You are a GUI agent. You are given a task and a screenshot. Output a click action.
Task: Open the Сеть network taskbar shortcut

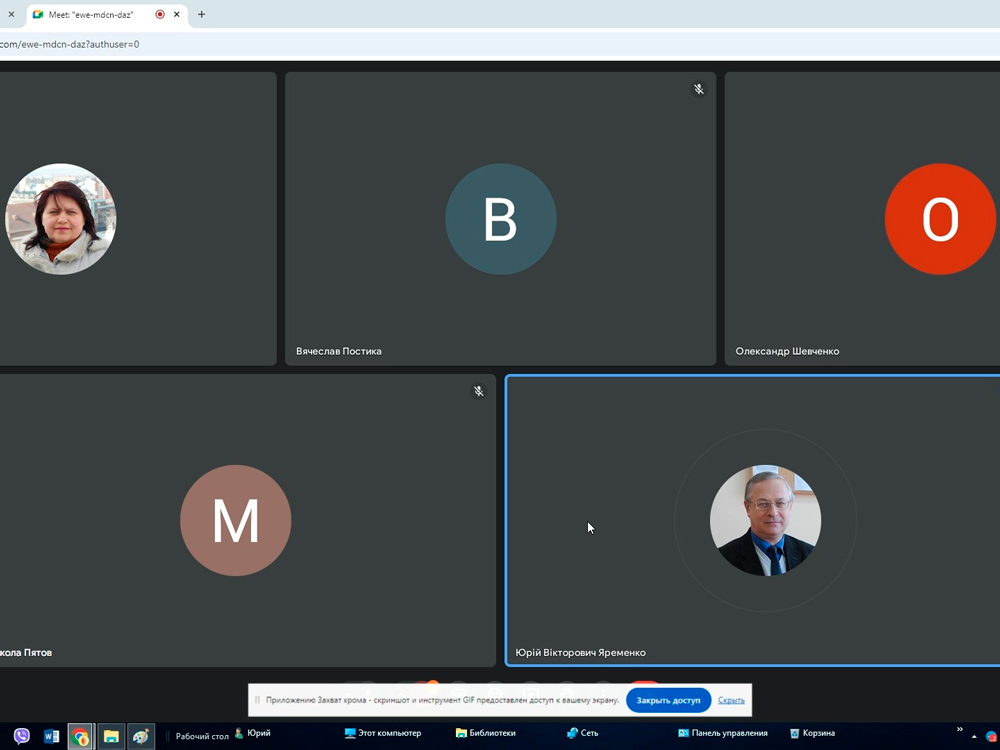(583, 733)
